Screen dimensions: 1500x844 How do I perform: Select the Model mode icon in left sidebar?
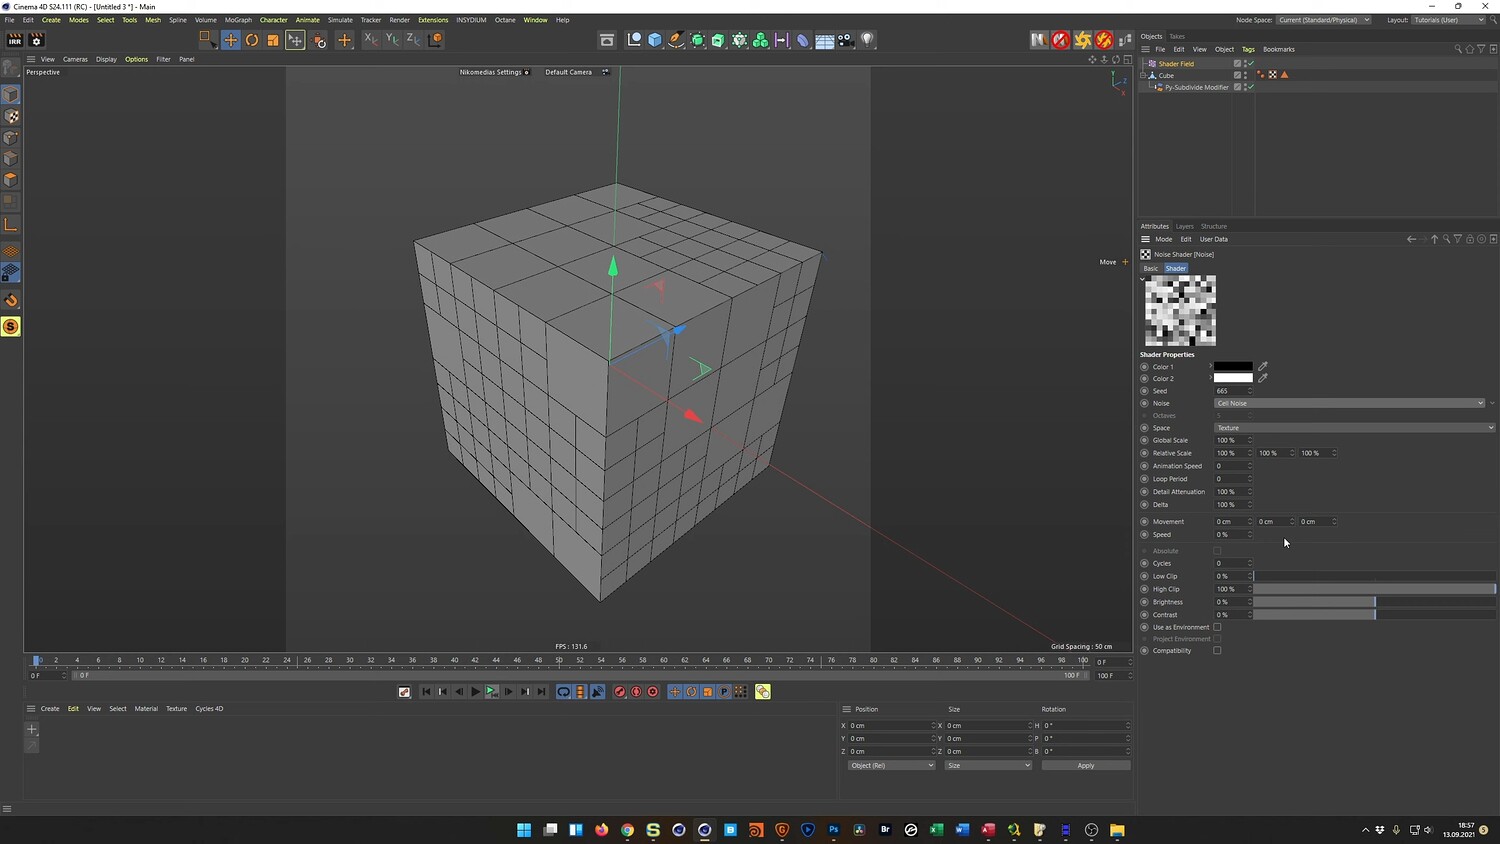tap(11, 95)
